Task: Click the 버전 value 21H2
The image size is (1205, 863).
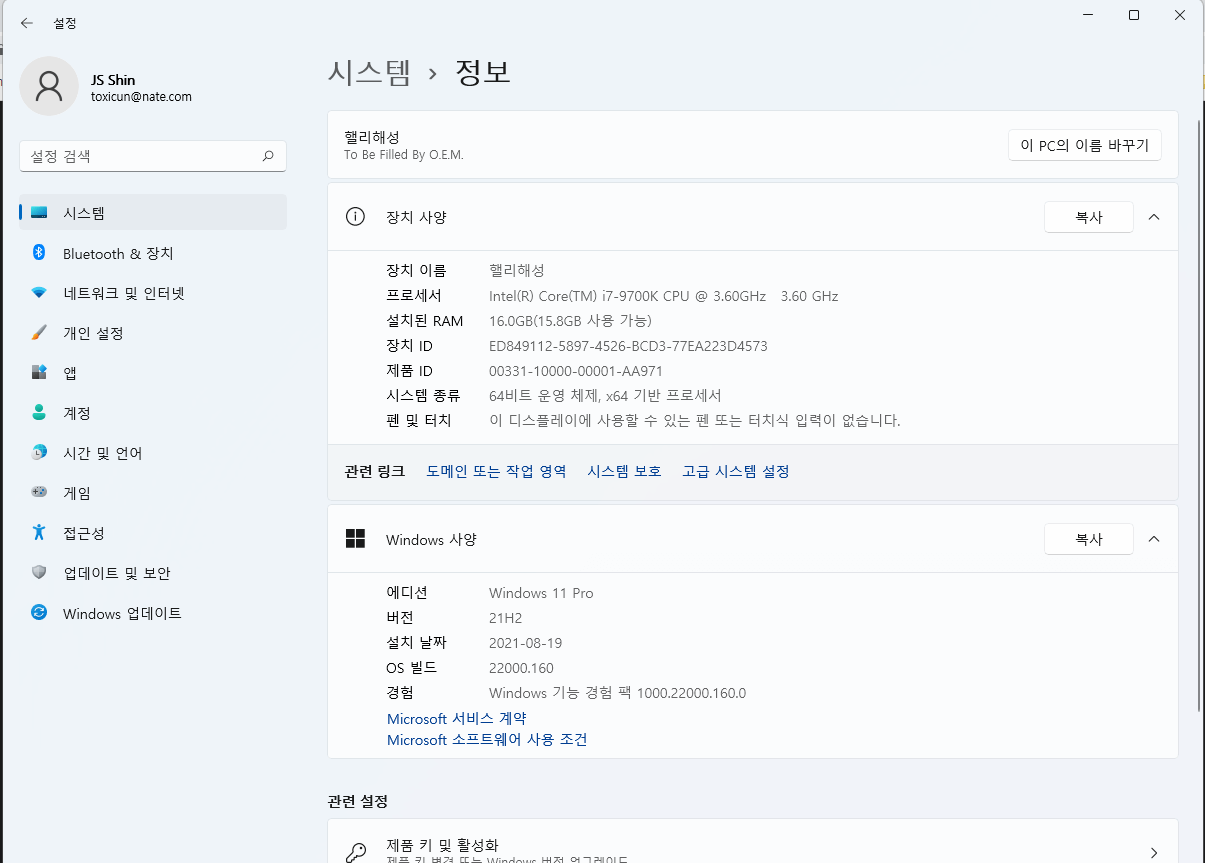Action: [505, 618]
